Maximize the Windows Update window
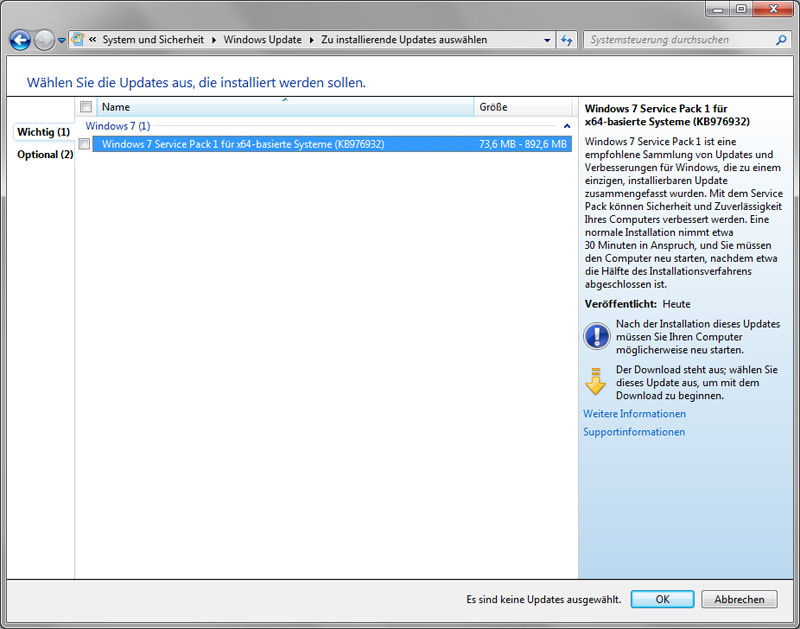Viewport: 800px width, 629px height. 741,9
